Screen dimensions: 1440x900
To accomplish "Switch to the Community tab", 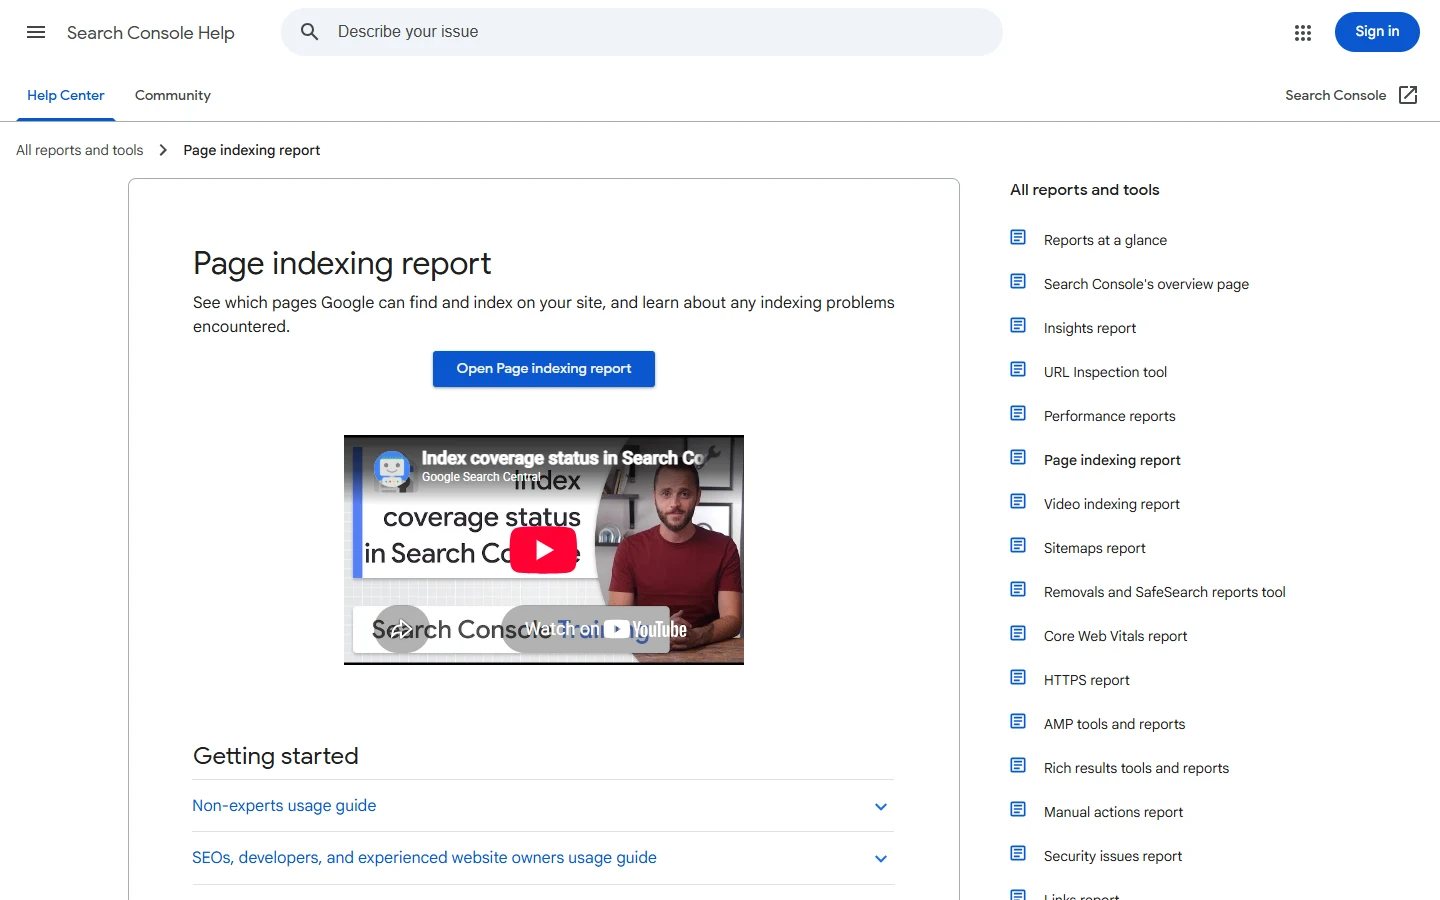I will click(173, 95).
